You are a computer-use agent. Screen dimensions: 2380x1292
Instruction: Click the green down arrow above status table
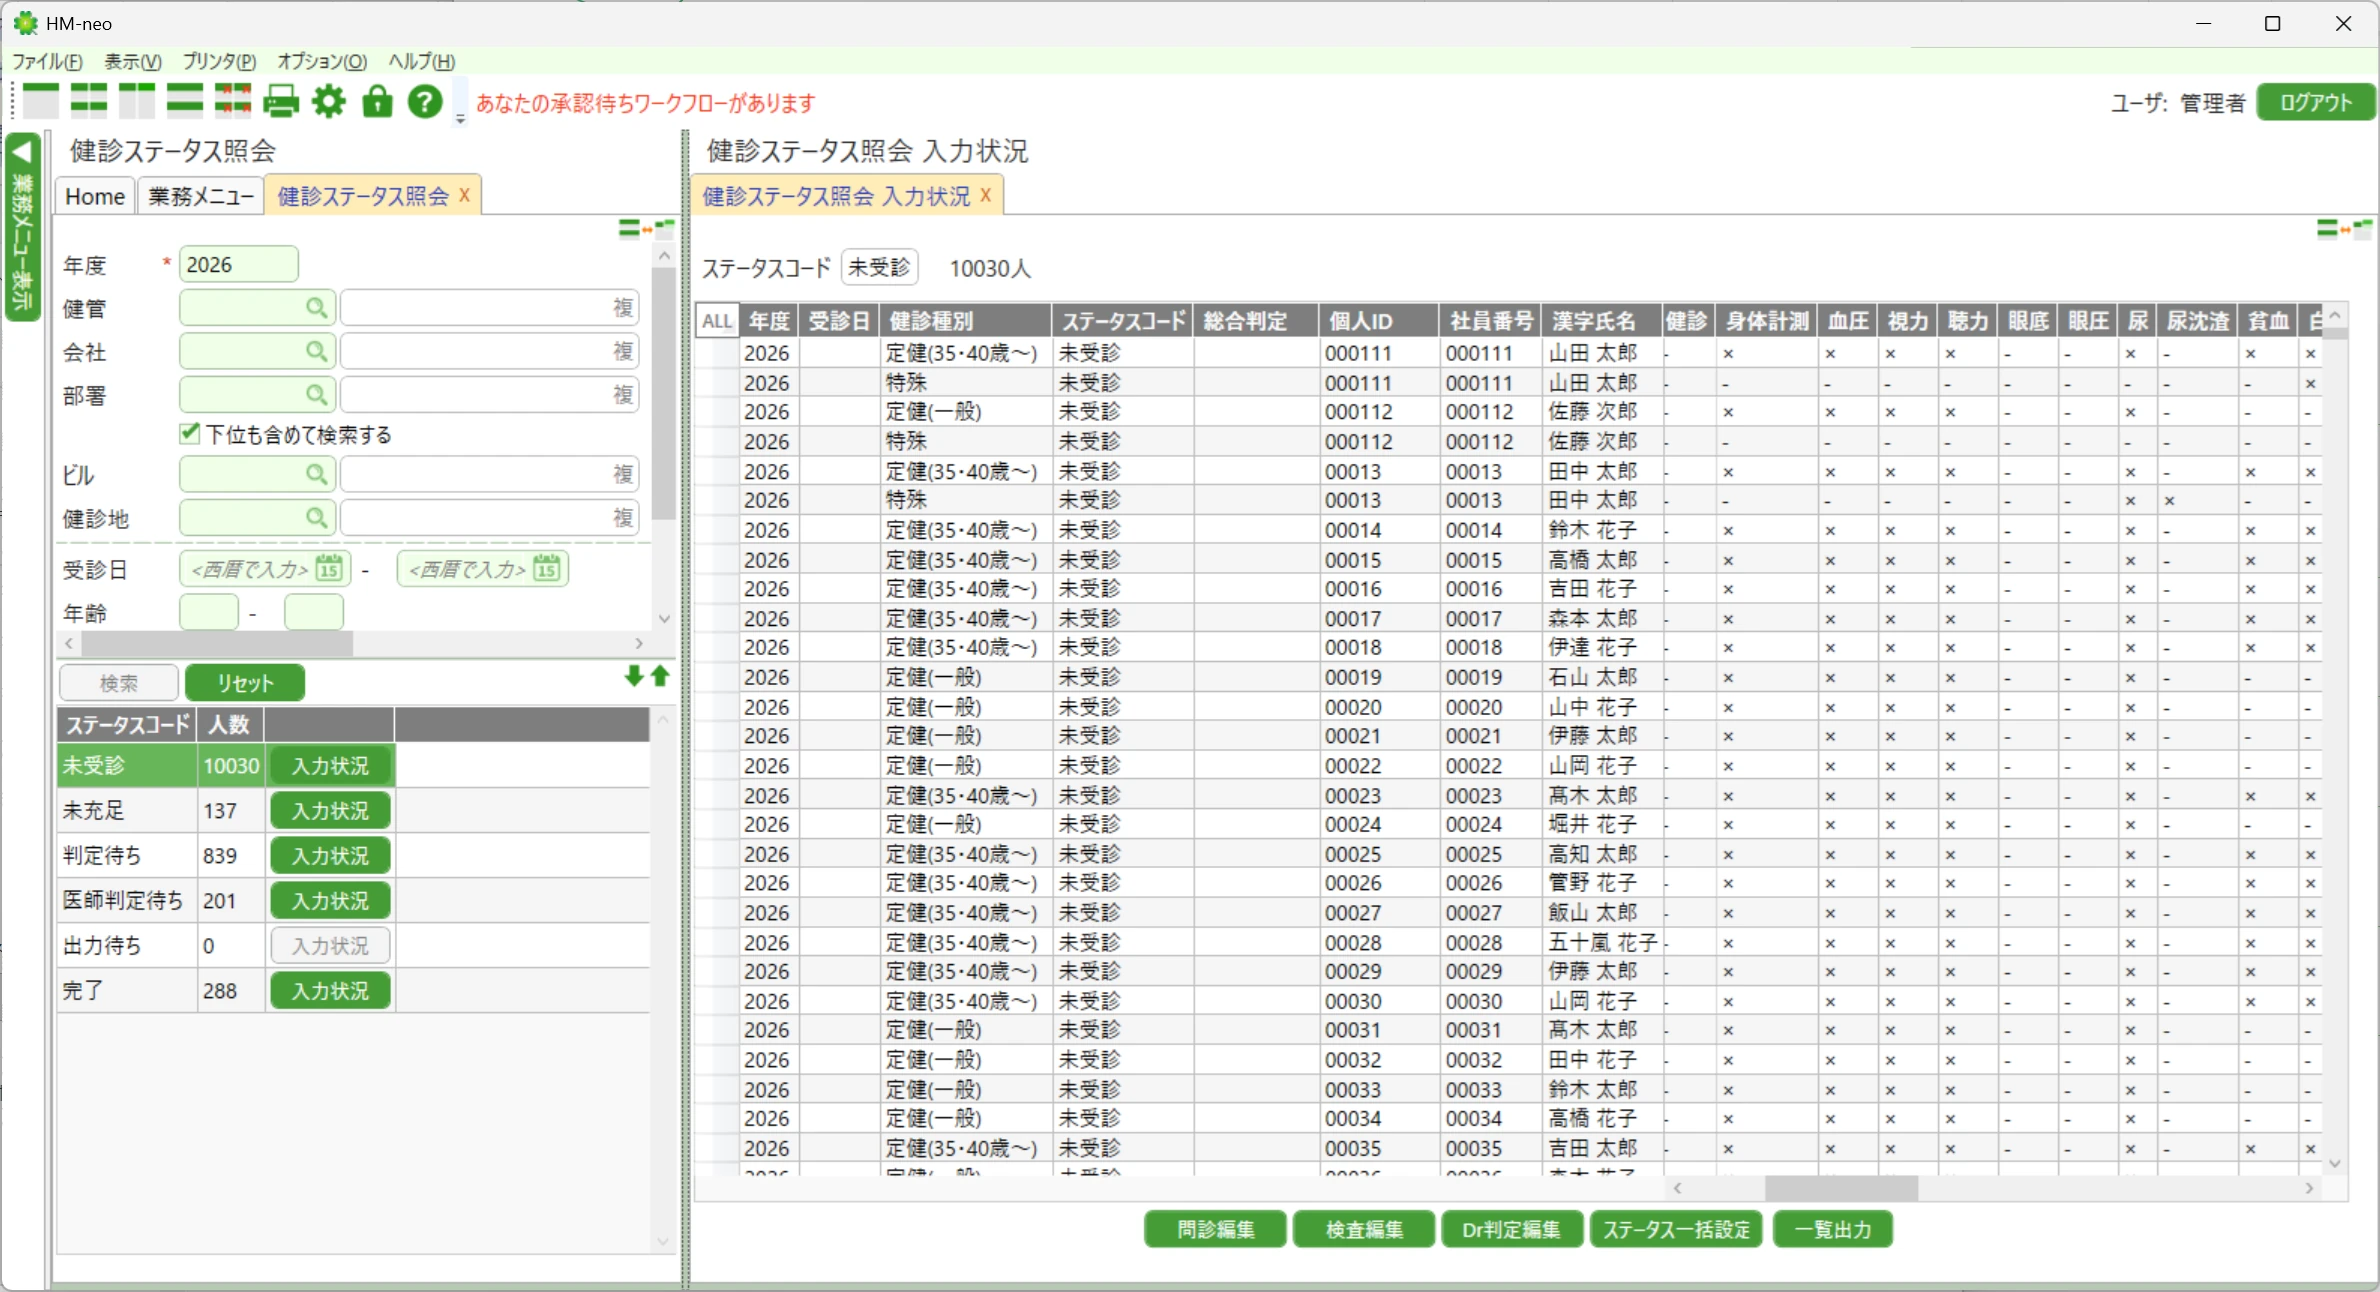click(x=633, y=677)
